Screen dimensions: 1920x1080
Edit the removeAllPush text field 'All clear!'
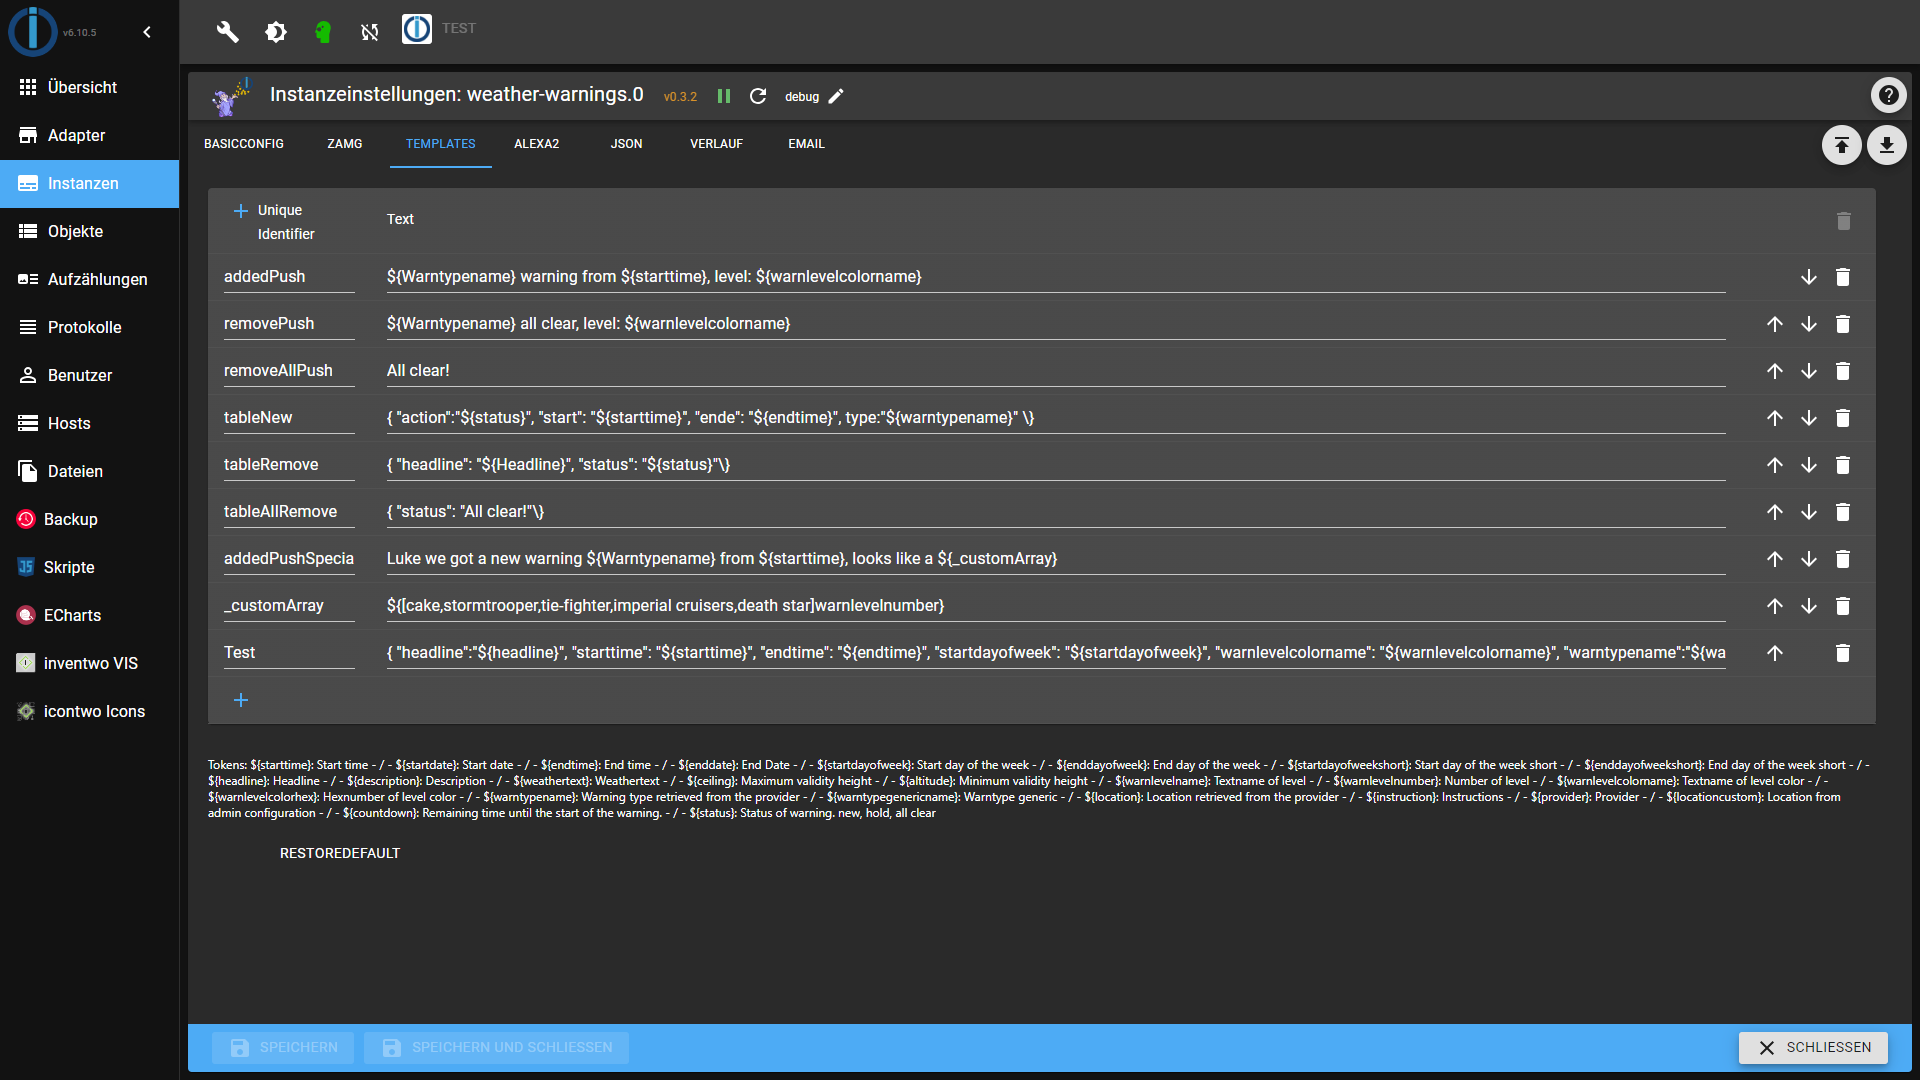click(1056, 371)
